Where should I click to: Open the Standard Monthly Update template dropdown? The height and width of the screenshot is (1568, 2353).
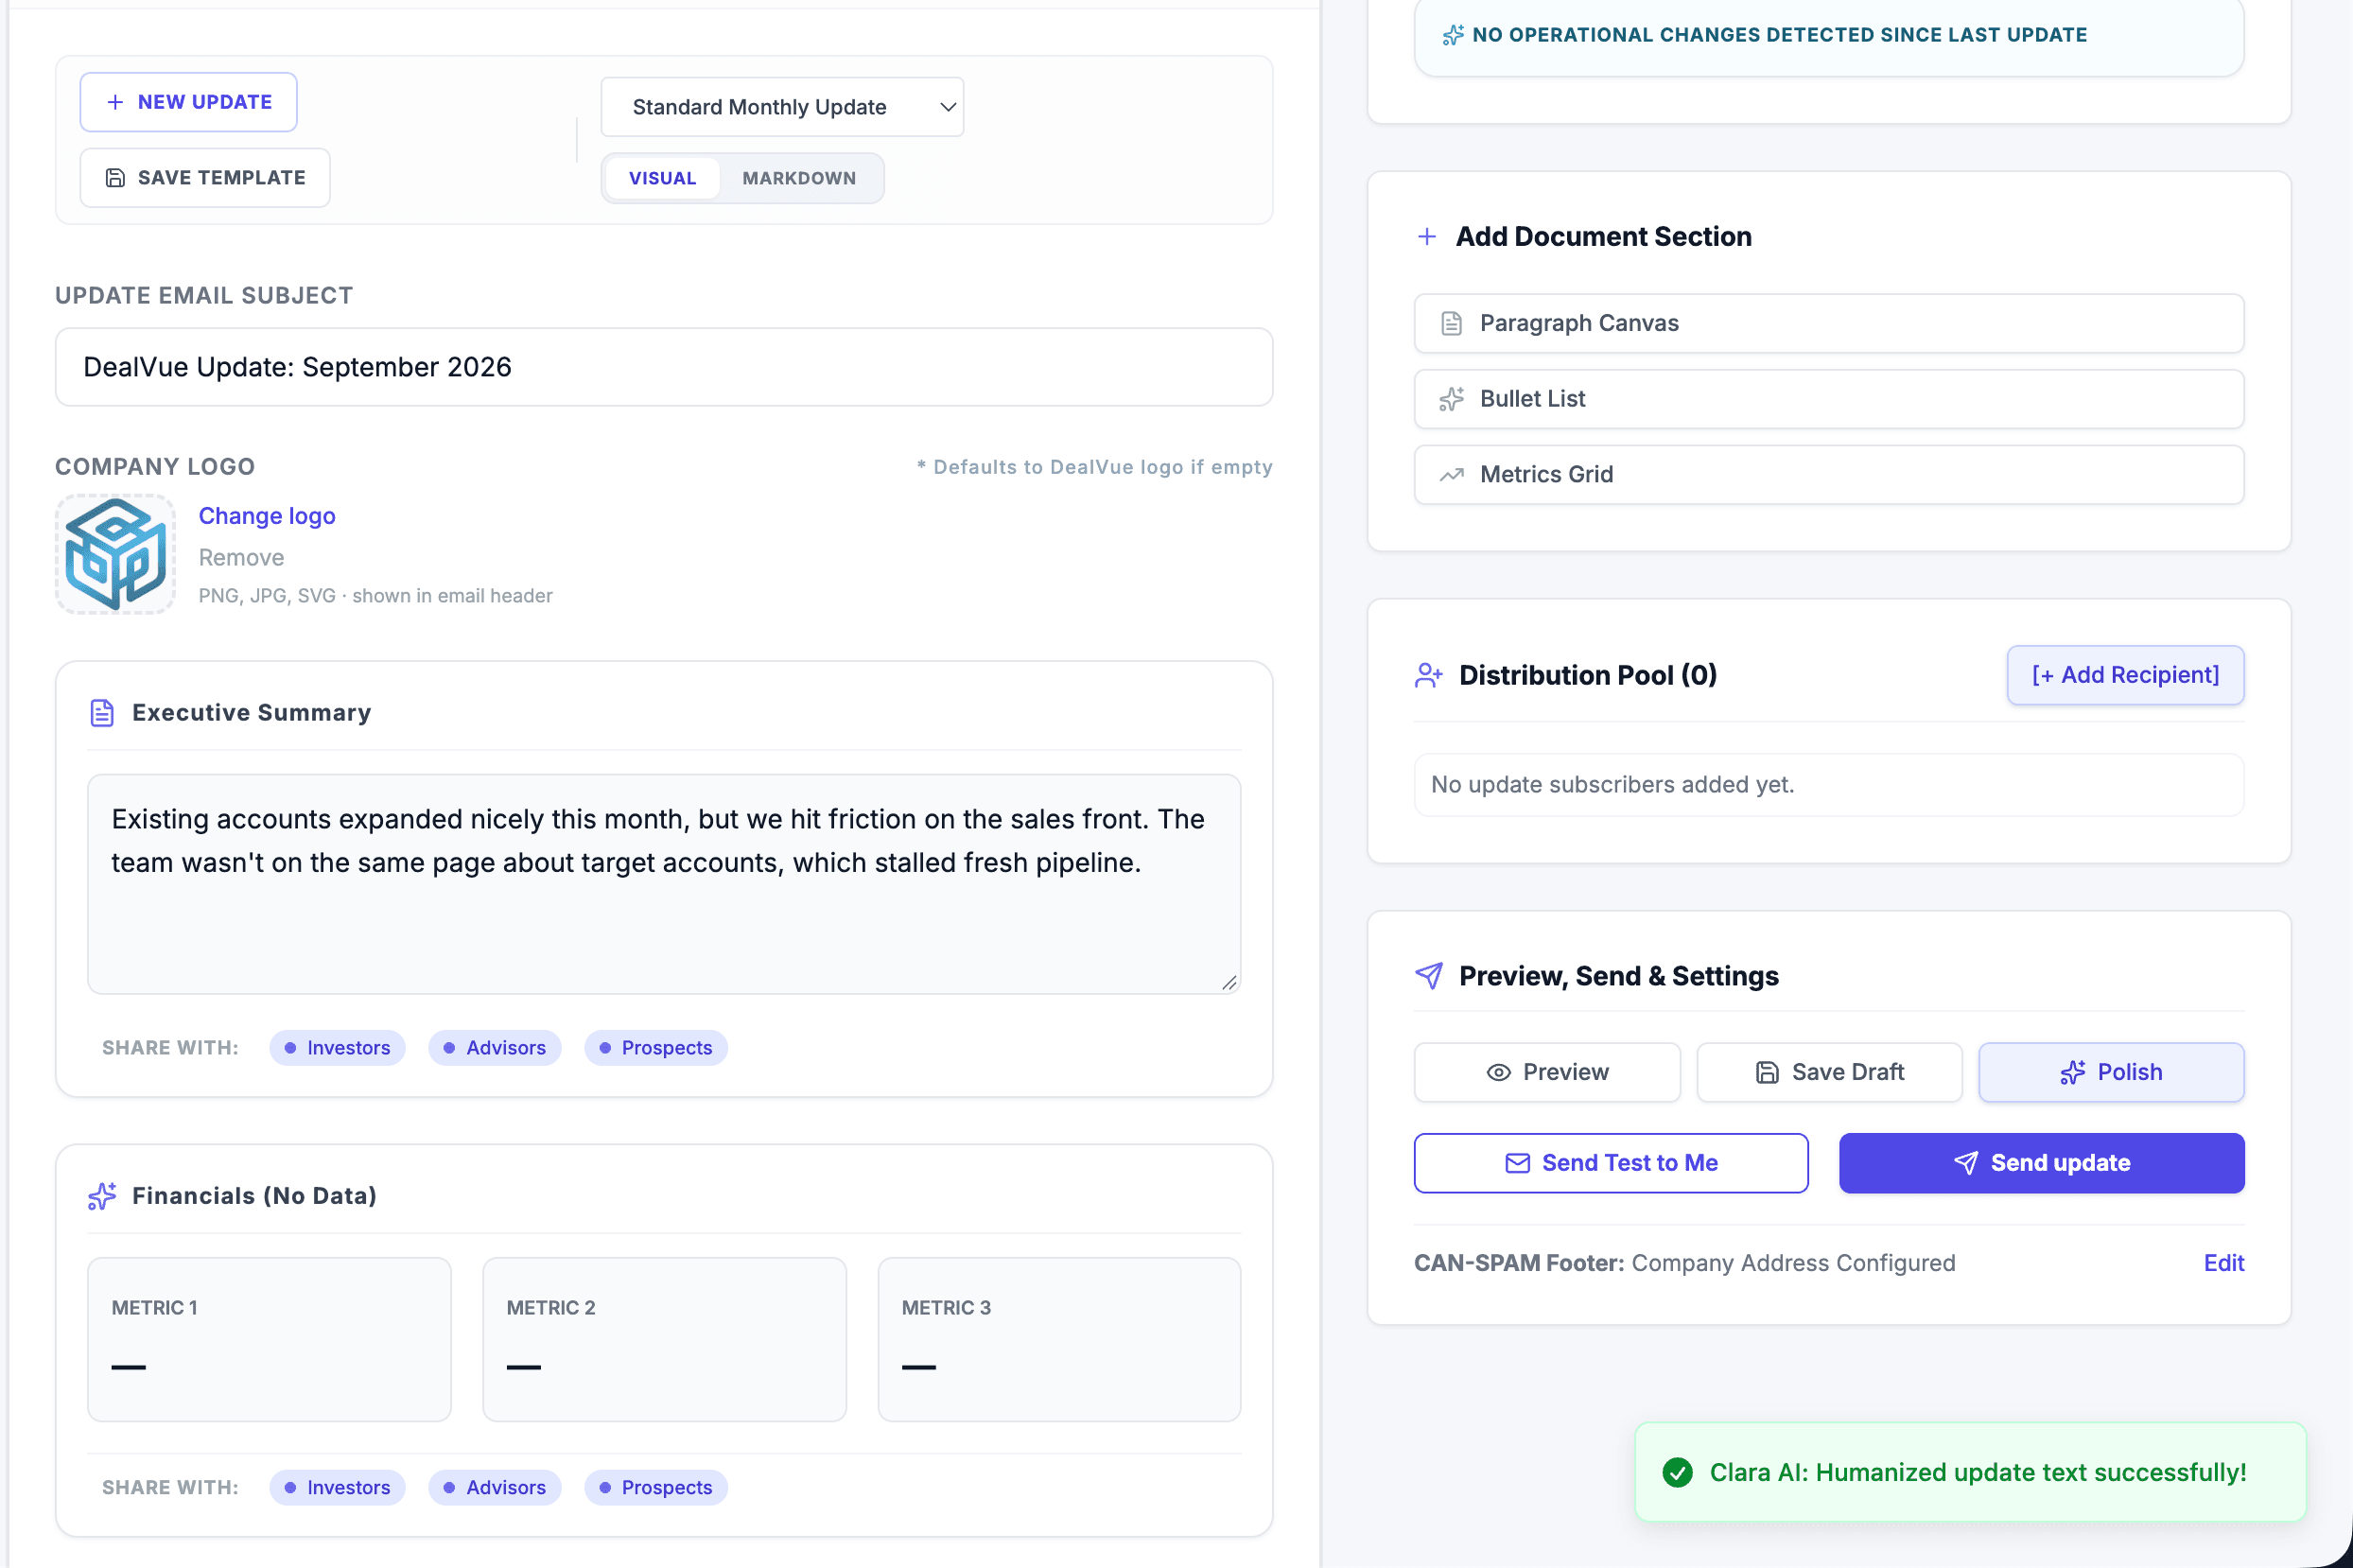(x=782, y=107)
